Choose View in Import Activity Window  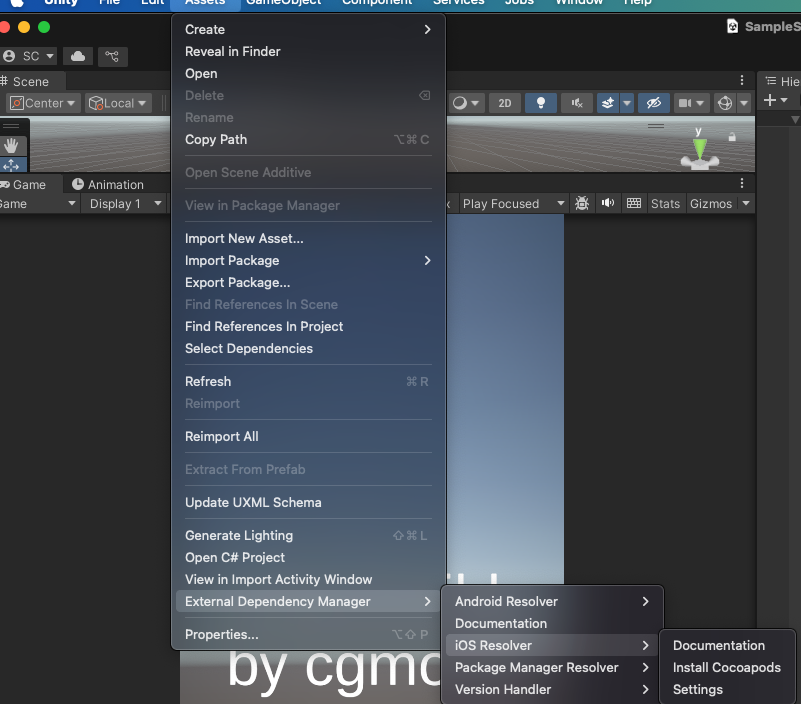308,579
